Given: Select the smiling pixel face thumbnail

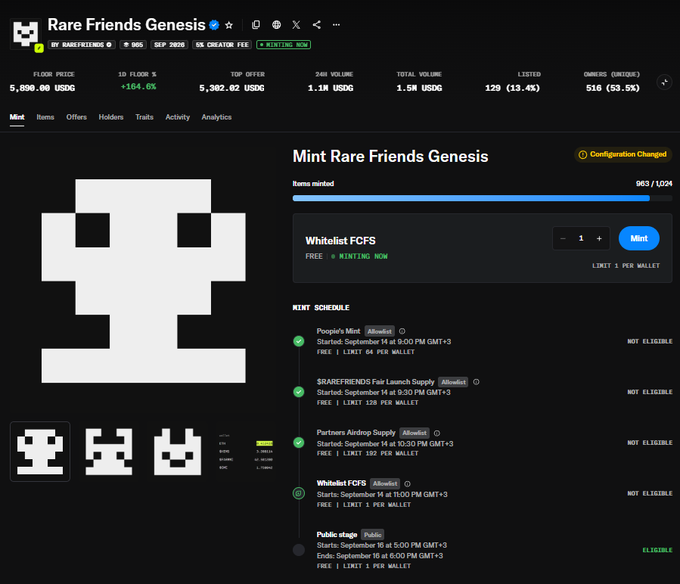Looking at the screenshot, I should tap(177, 451).
